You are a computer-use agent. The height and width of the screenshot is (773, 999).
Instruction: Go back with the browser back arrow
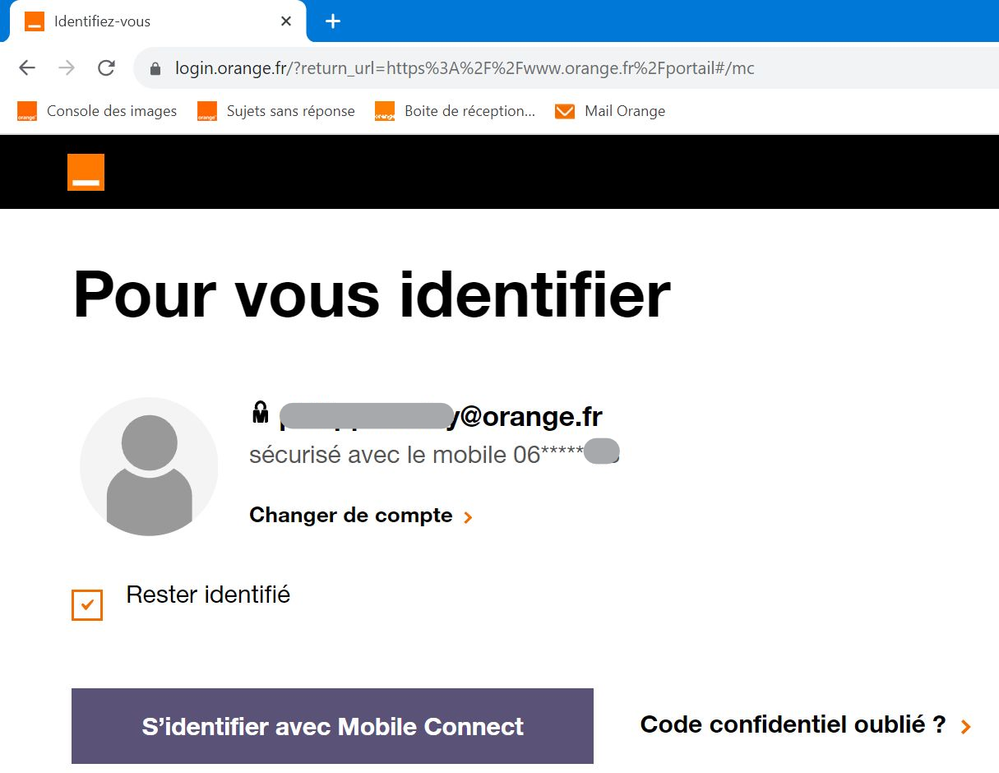tap(27, 68)
